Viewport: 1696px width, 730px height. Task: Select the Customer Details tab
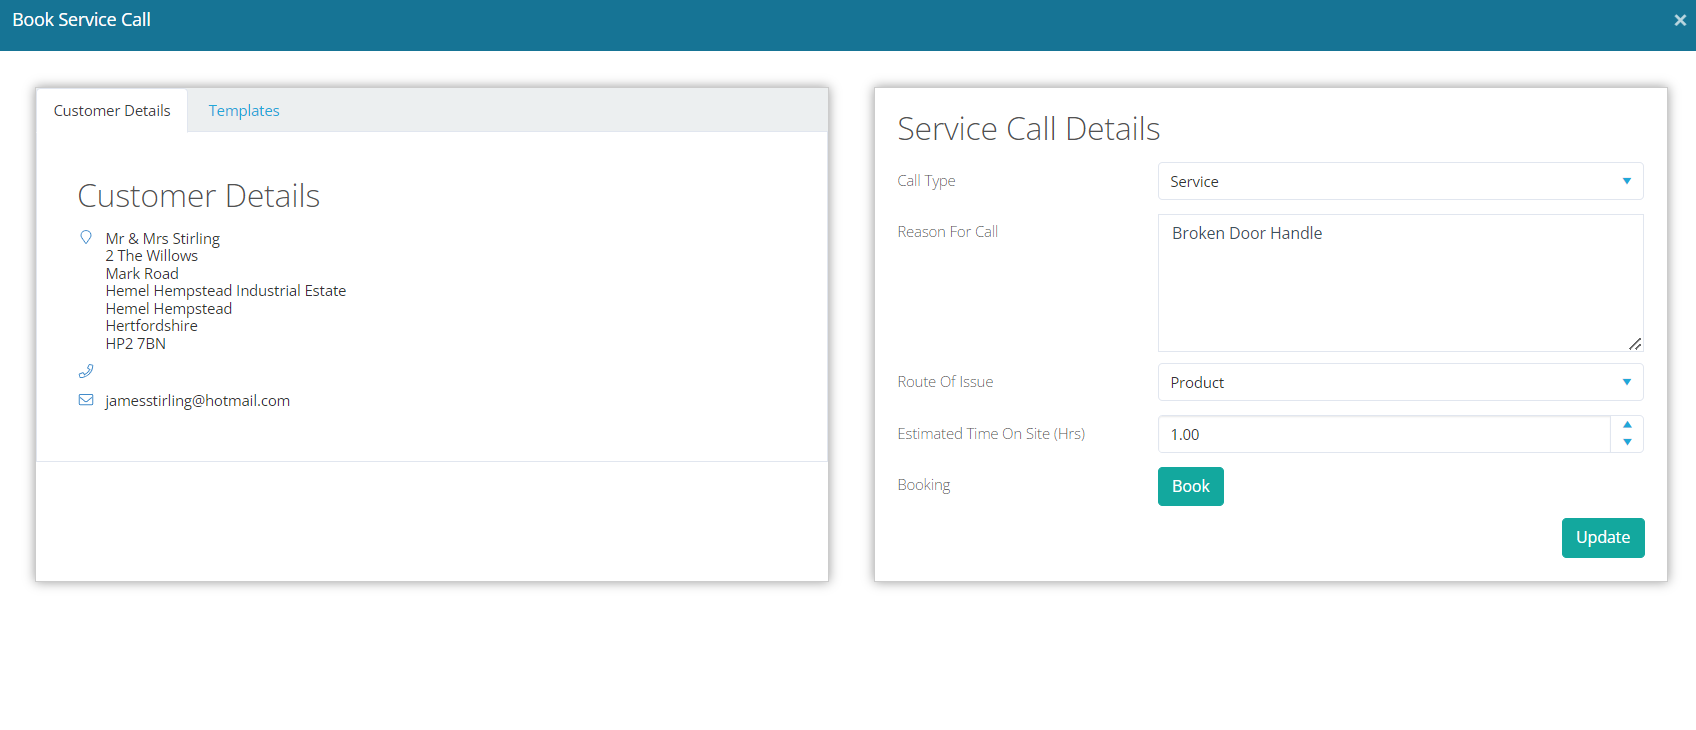click(112, 111)
